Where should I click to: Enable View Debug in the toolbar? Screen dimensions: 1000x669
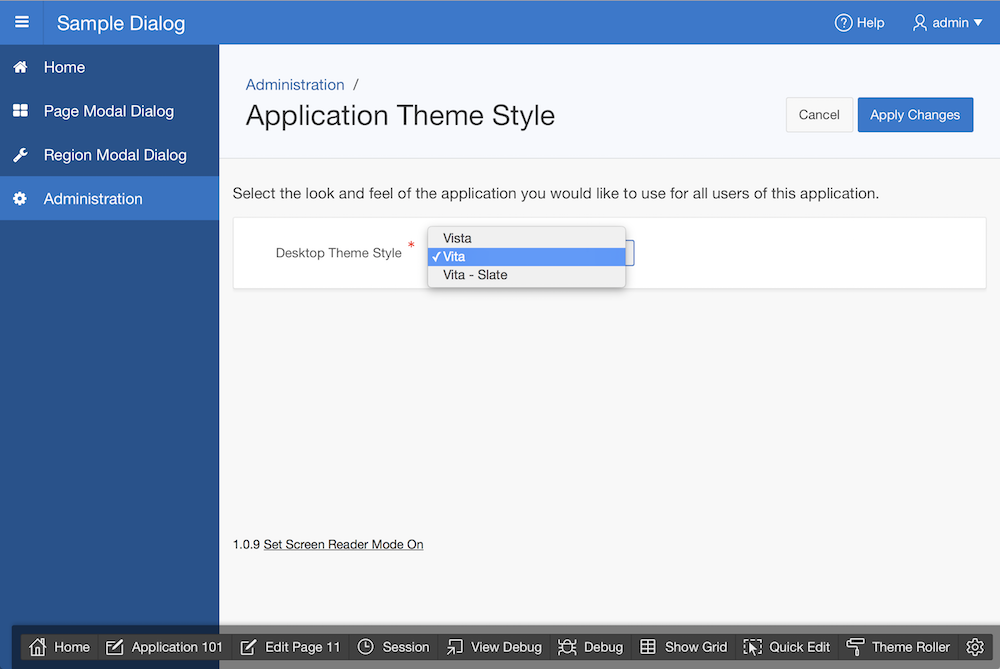[x=493, y=647]
